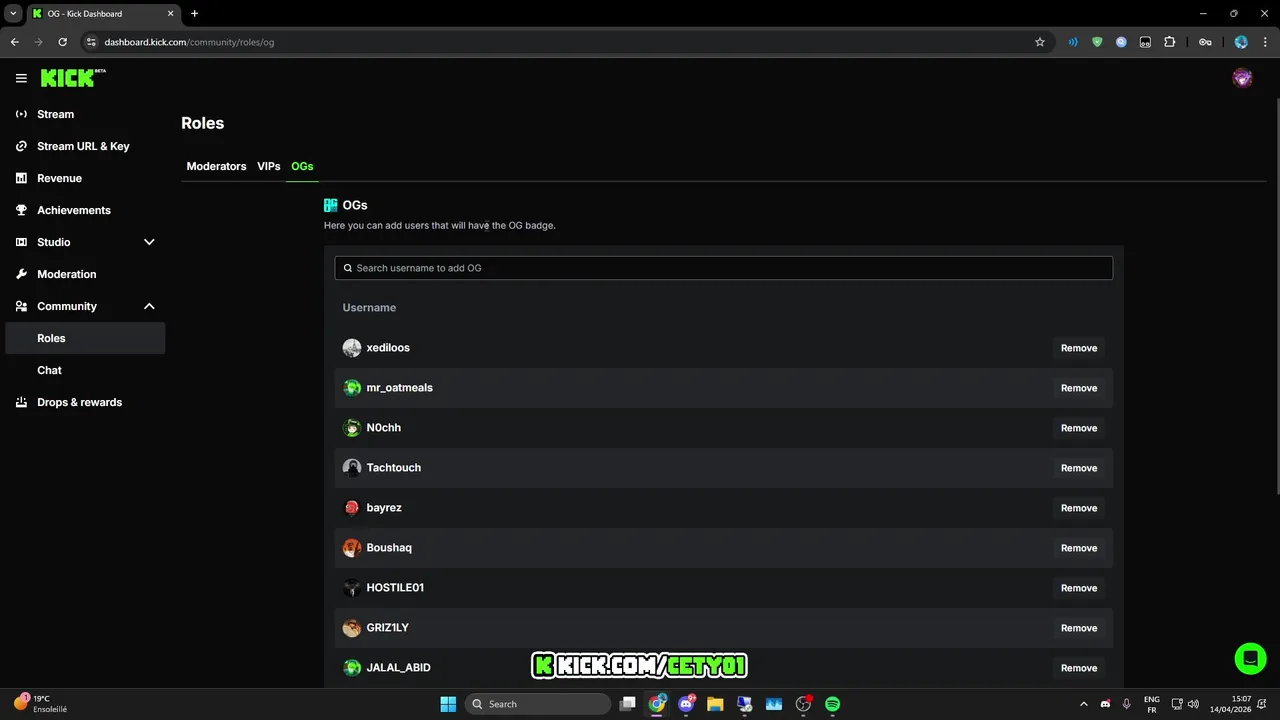
Task: Click the address bar URL
Action: (x=189, y=43)
